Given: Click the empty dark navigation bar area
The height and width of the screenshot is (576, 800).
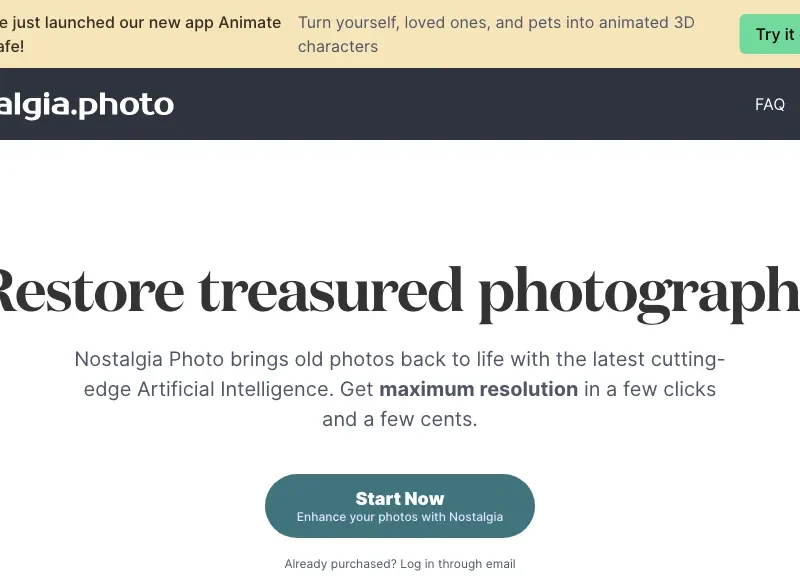Looking at the screenshot, I should click(460, 104).
